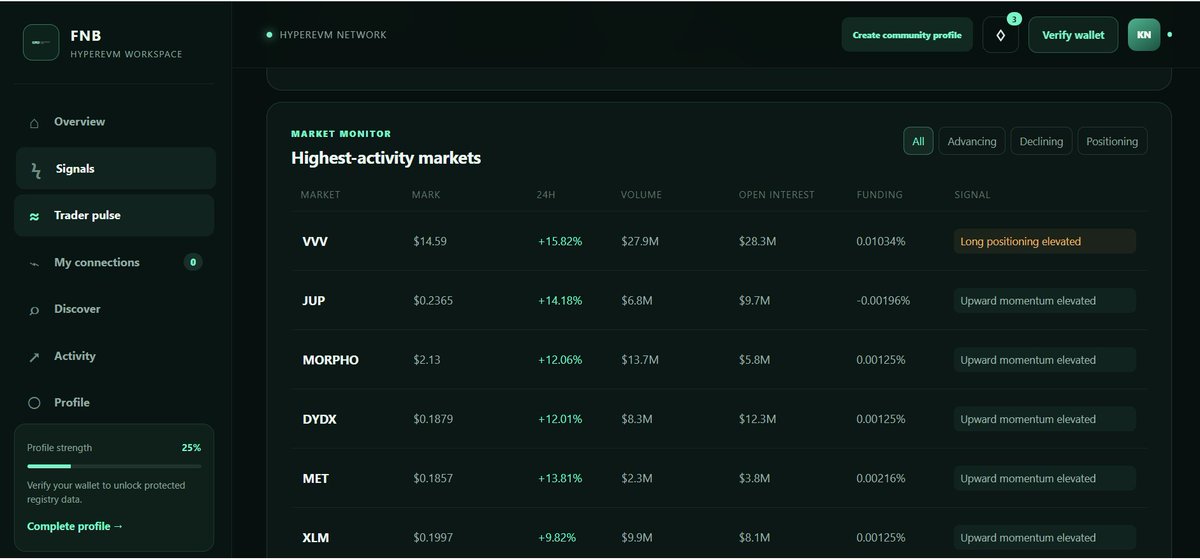Click MET change value +13.81%
1200x560 pixels.
[560, 479]
